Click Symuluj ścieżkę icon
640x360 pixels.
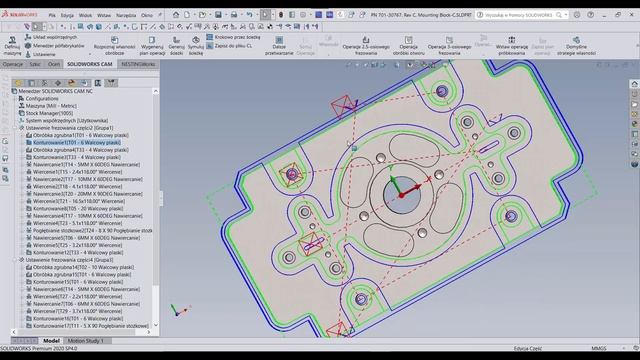[x=196, y=40]
